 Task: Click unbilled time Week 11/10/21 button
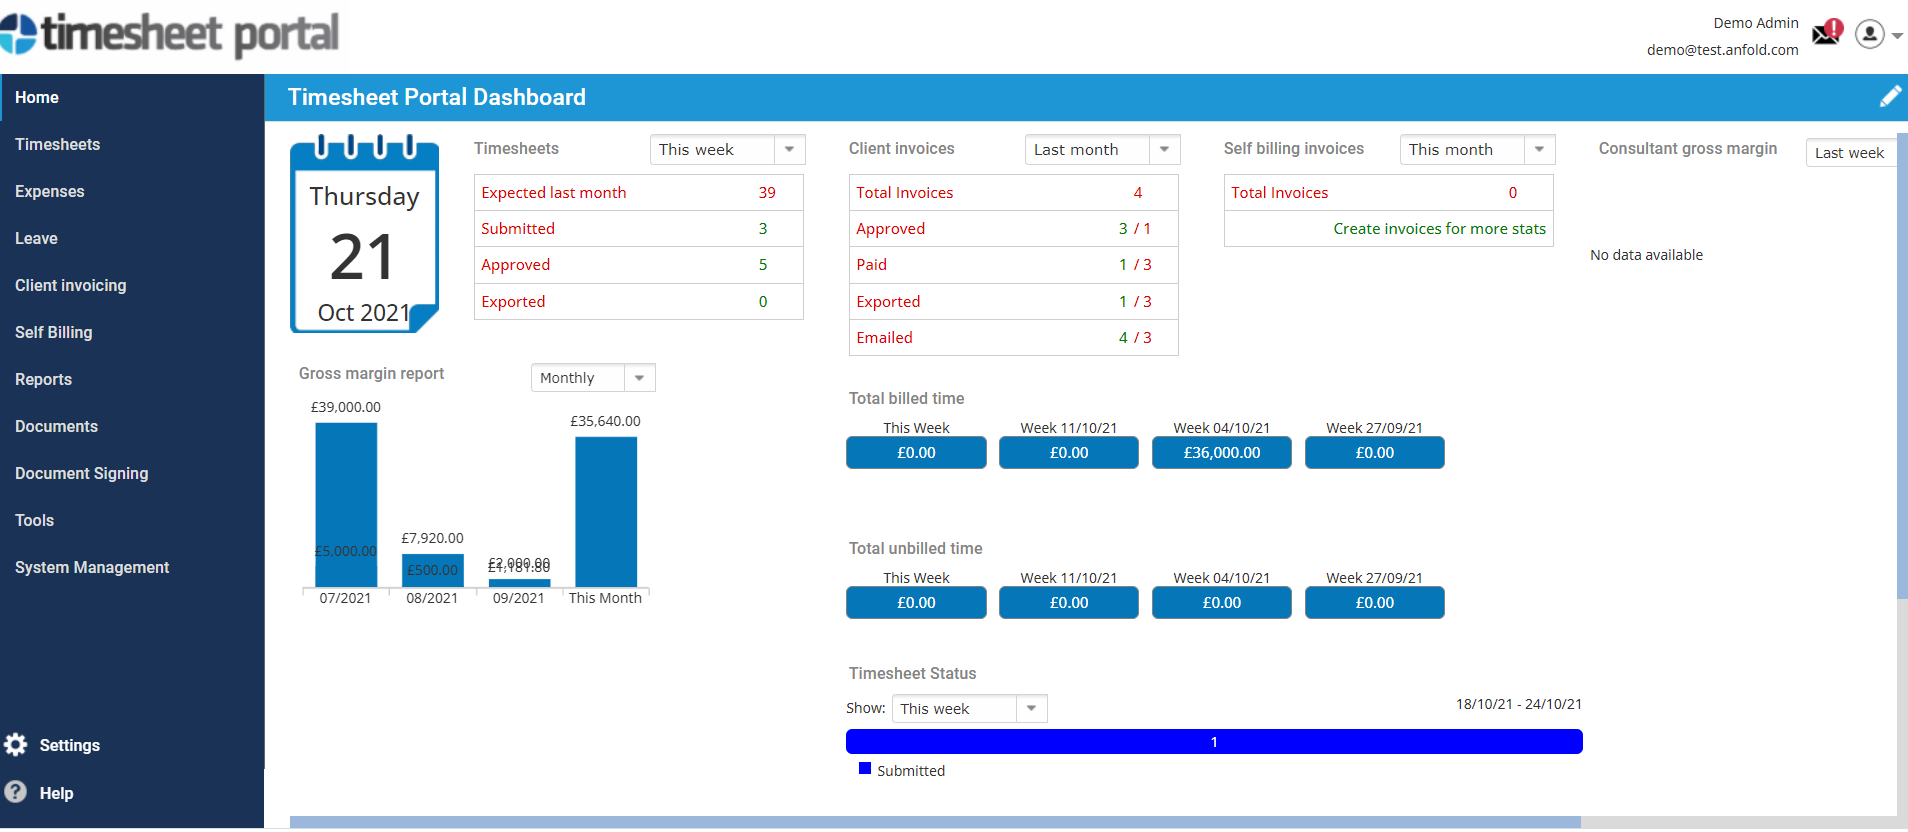tap(1069, 602)
